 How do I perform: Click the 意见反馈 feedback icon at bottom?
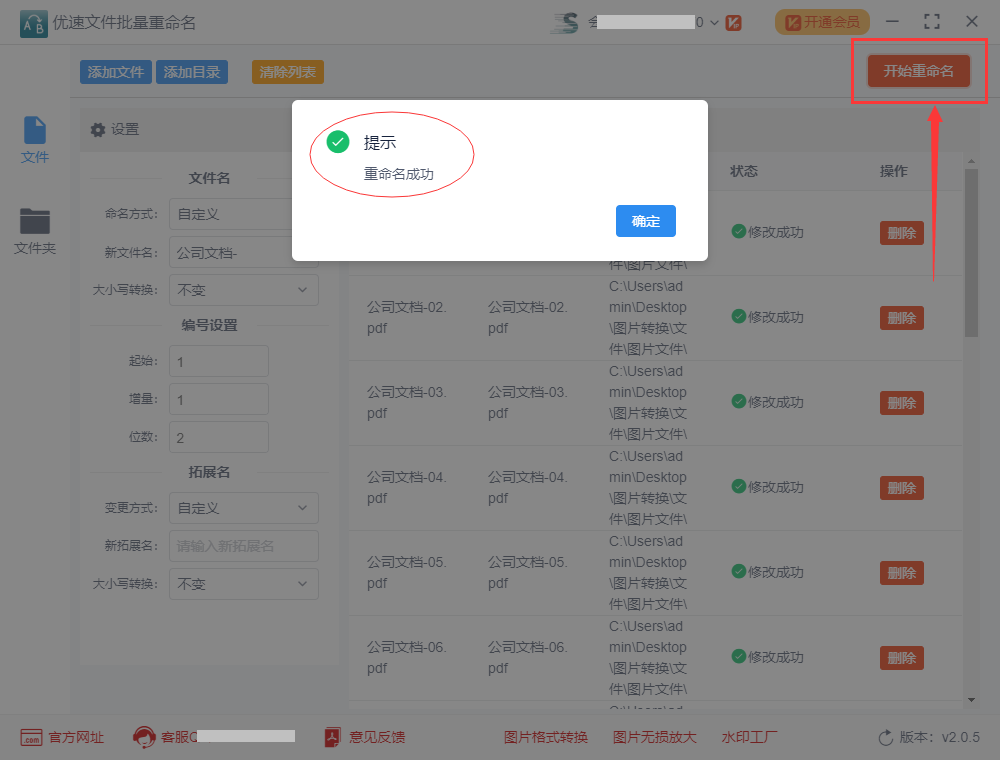pos(331,736)
